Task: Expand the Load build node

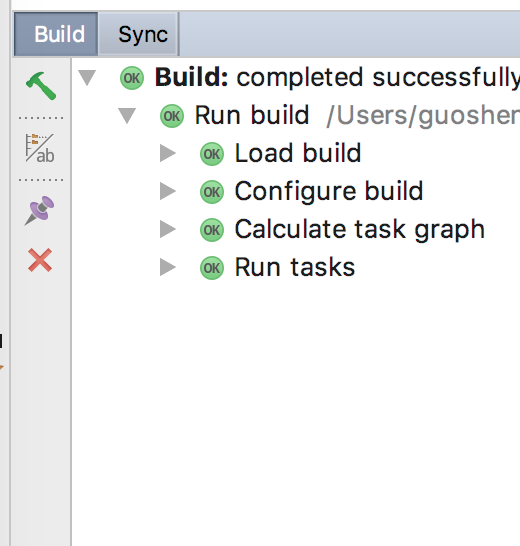Action: point(168,154)
